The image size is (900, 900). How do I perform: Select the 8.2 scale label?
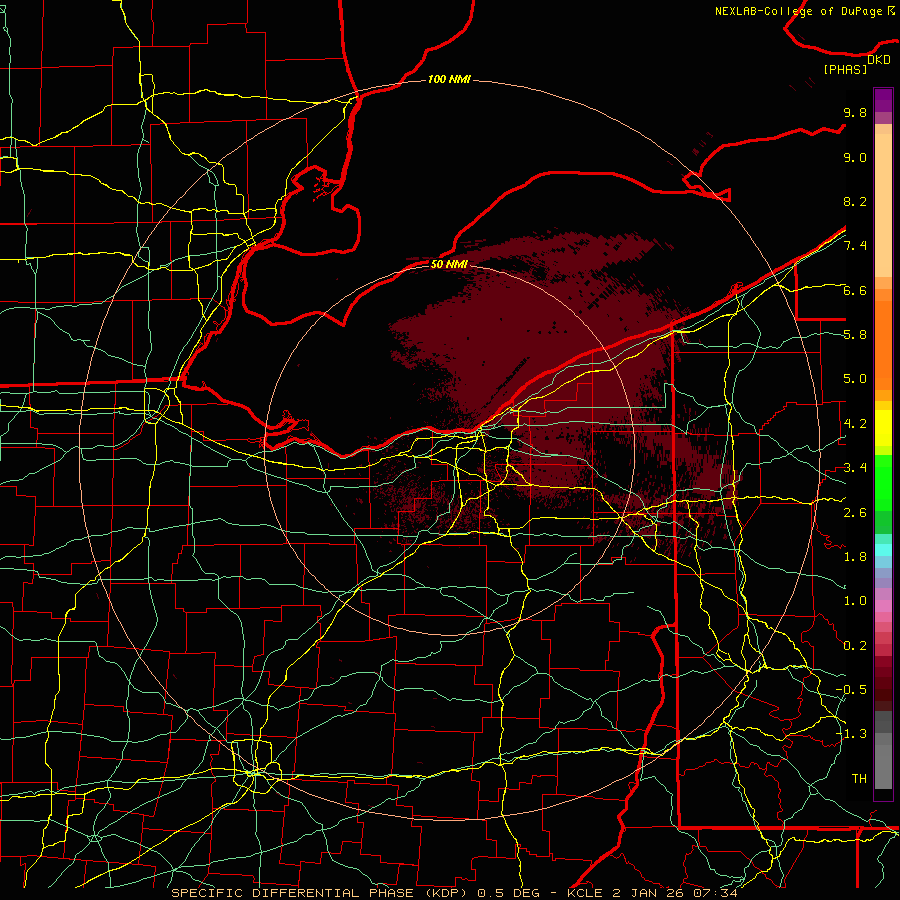point(855,201)
